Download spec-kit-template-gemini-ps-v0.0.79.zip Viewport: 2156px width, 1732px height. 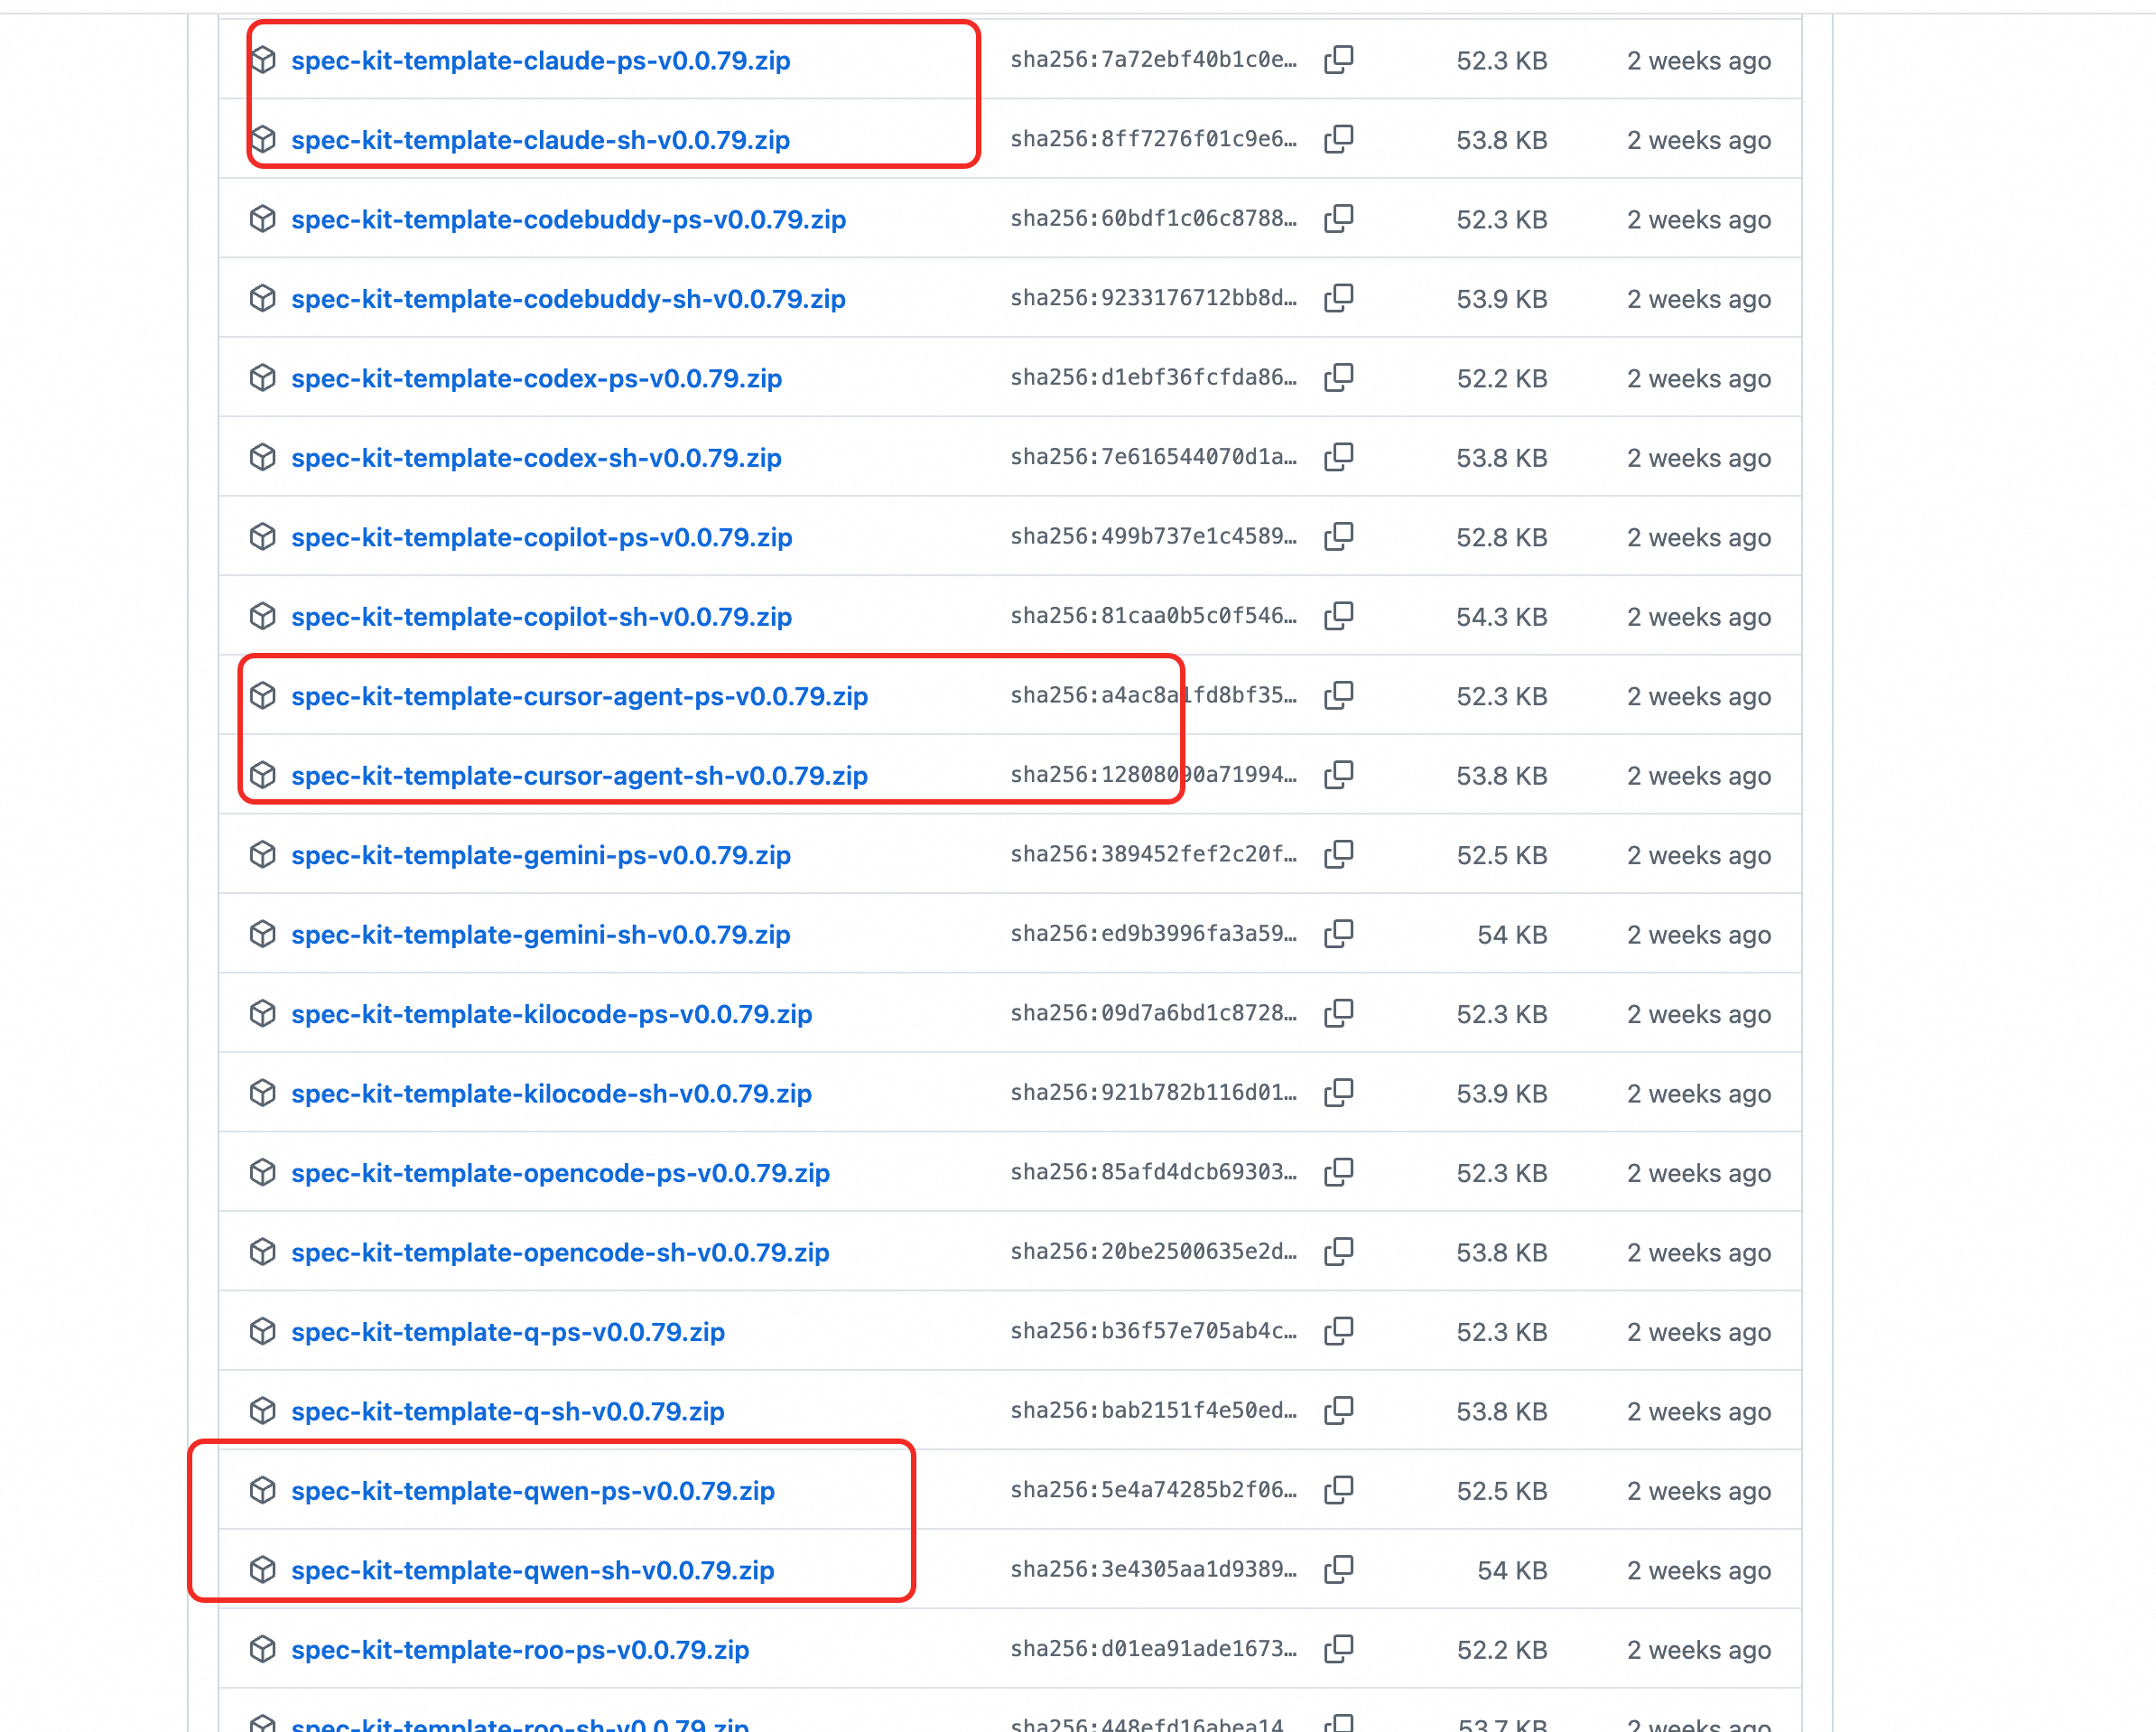[x=540, y=855]
